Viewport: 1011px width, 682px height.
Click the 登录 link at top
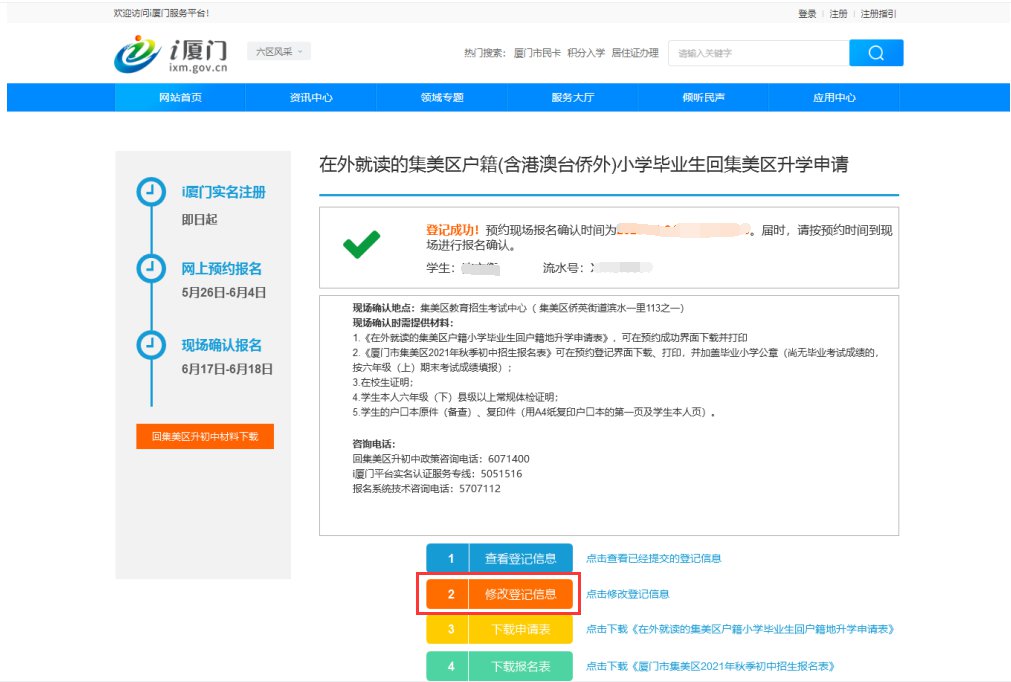(x=807, y=14)
